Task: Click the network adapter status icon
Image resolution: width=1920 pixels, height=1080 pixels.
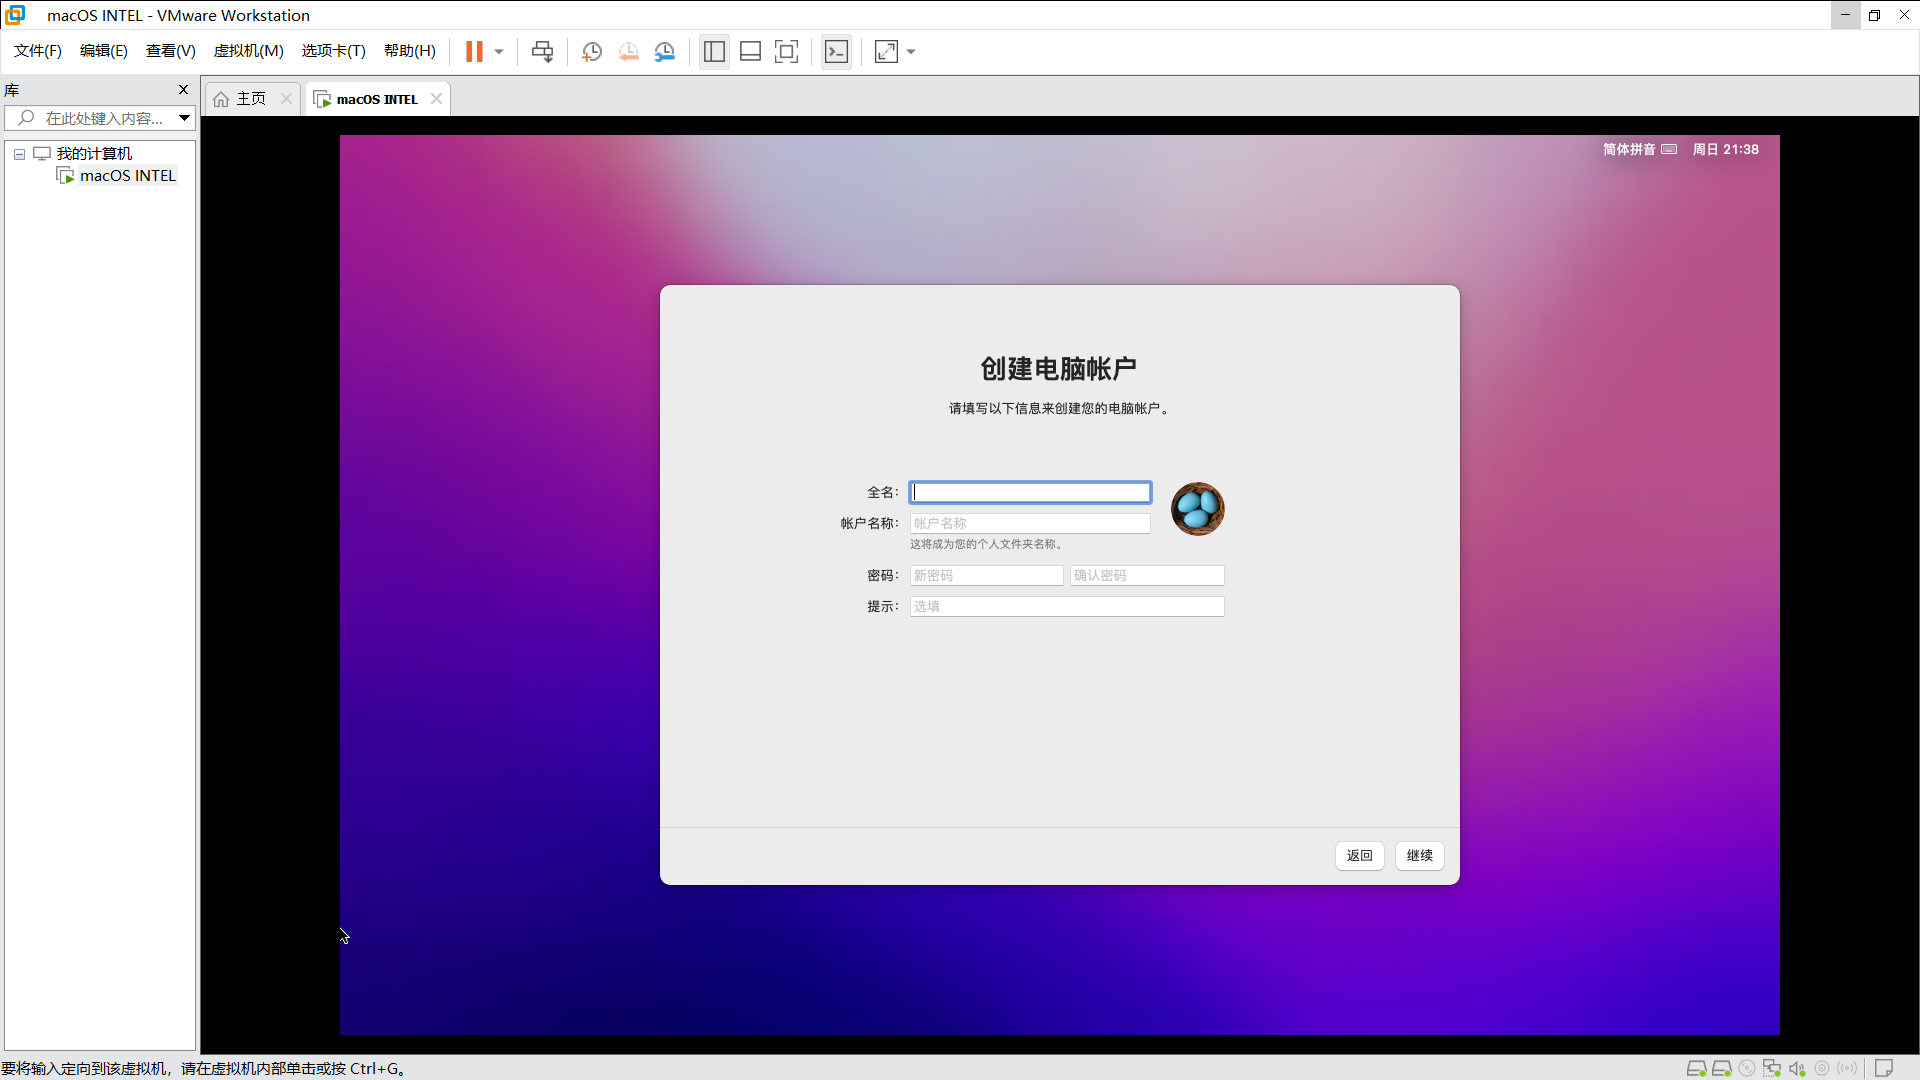Action: [1772, 1068]
